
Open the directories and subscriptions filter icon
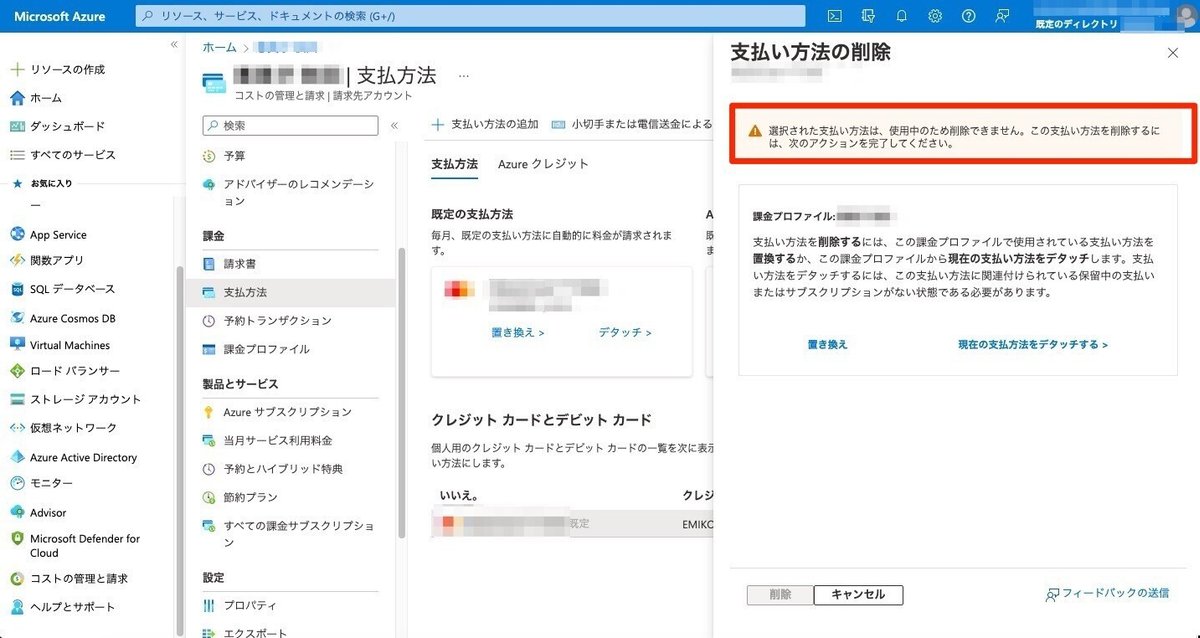[x=868, y=16]
